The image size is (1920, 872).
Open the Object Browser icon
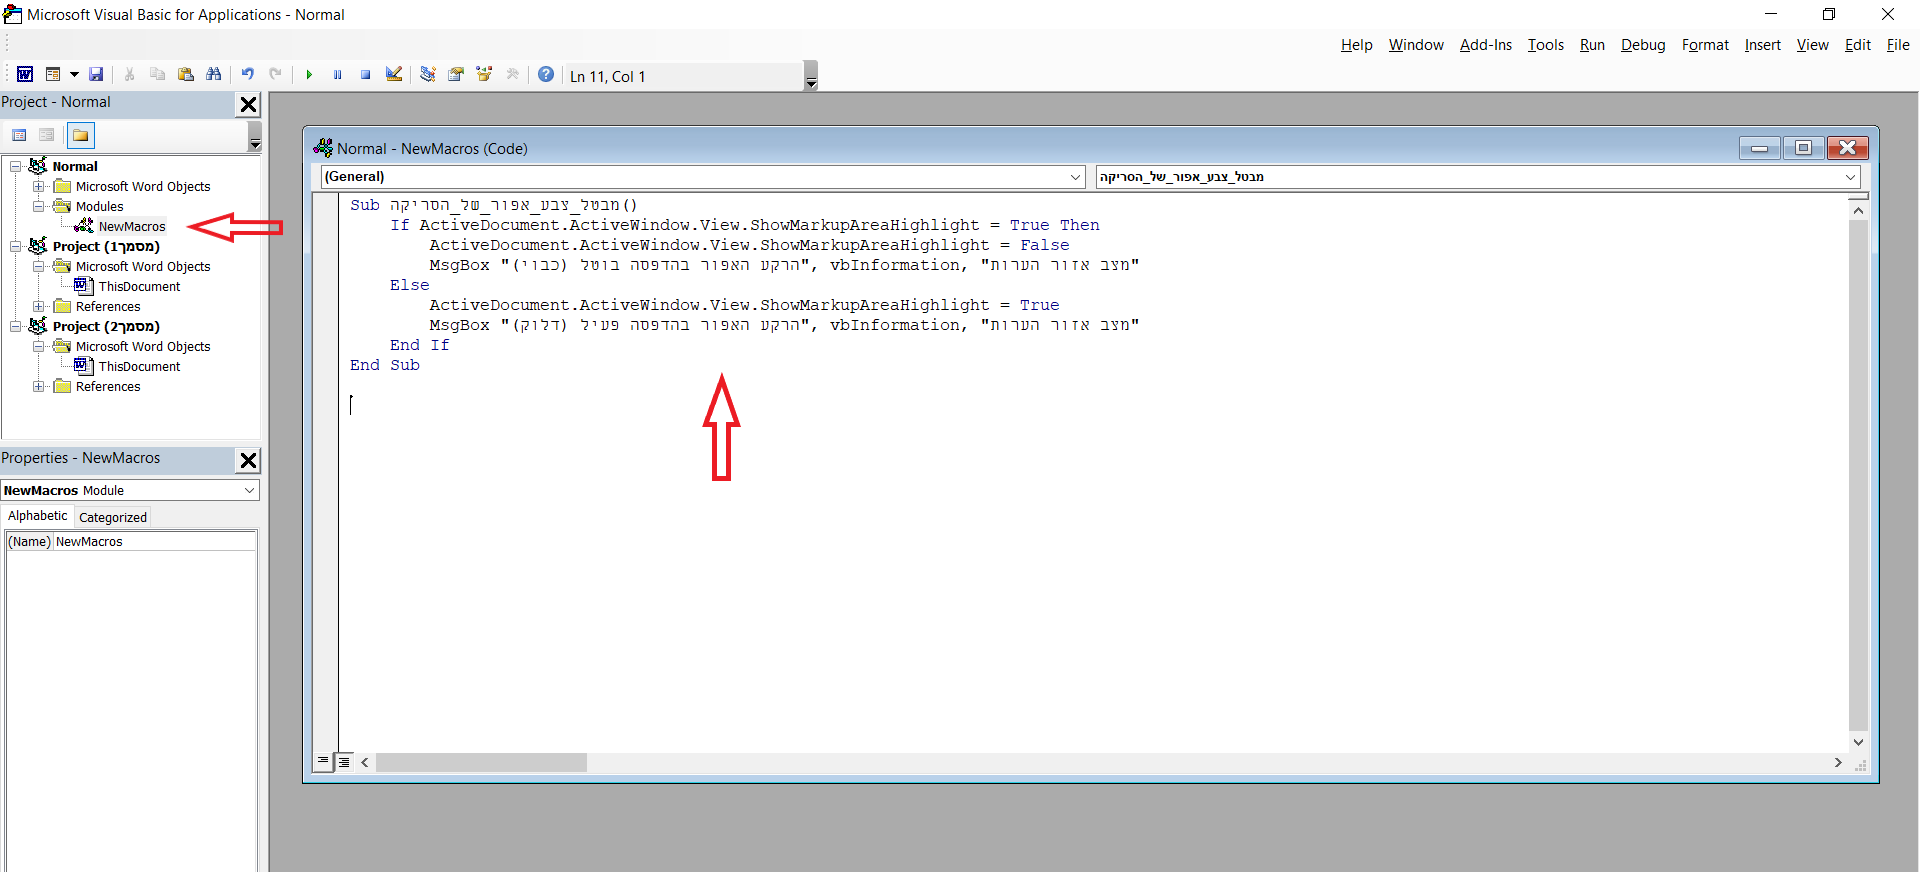click(484, 75)
